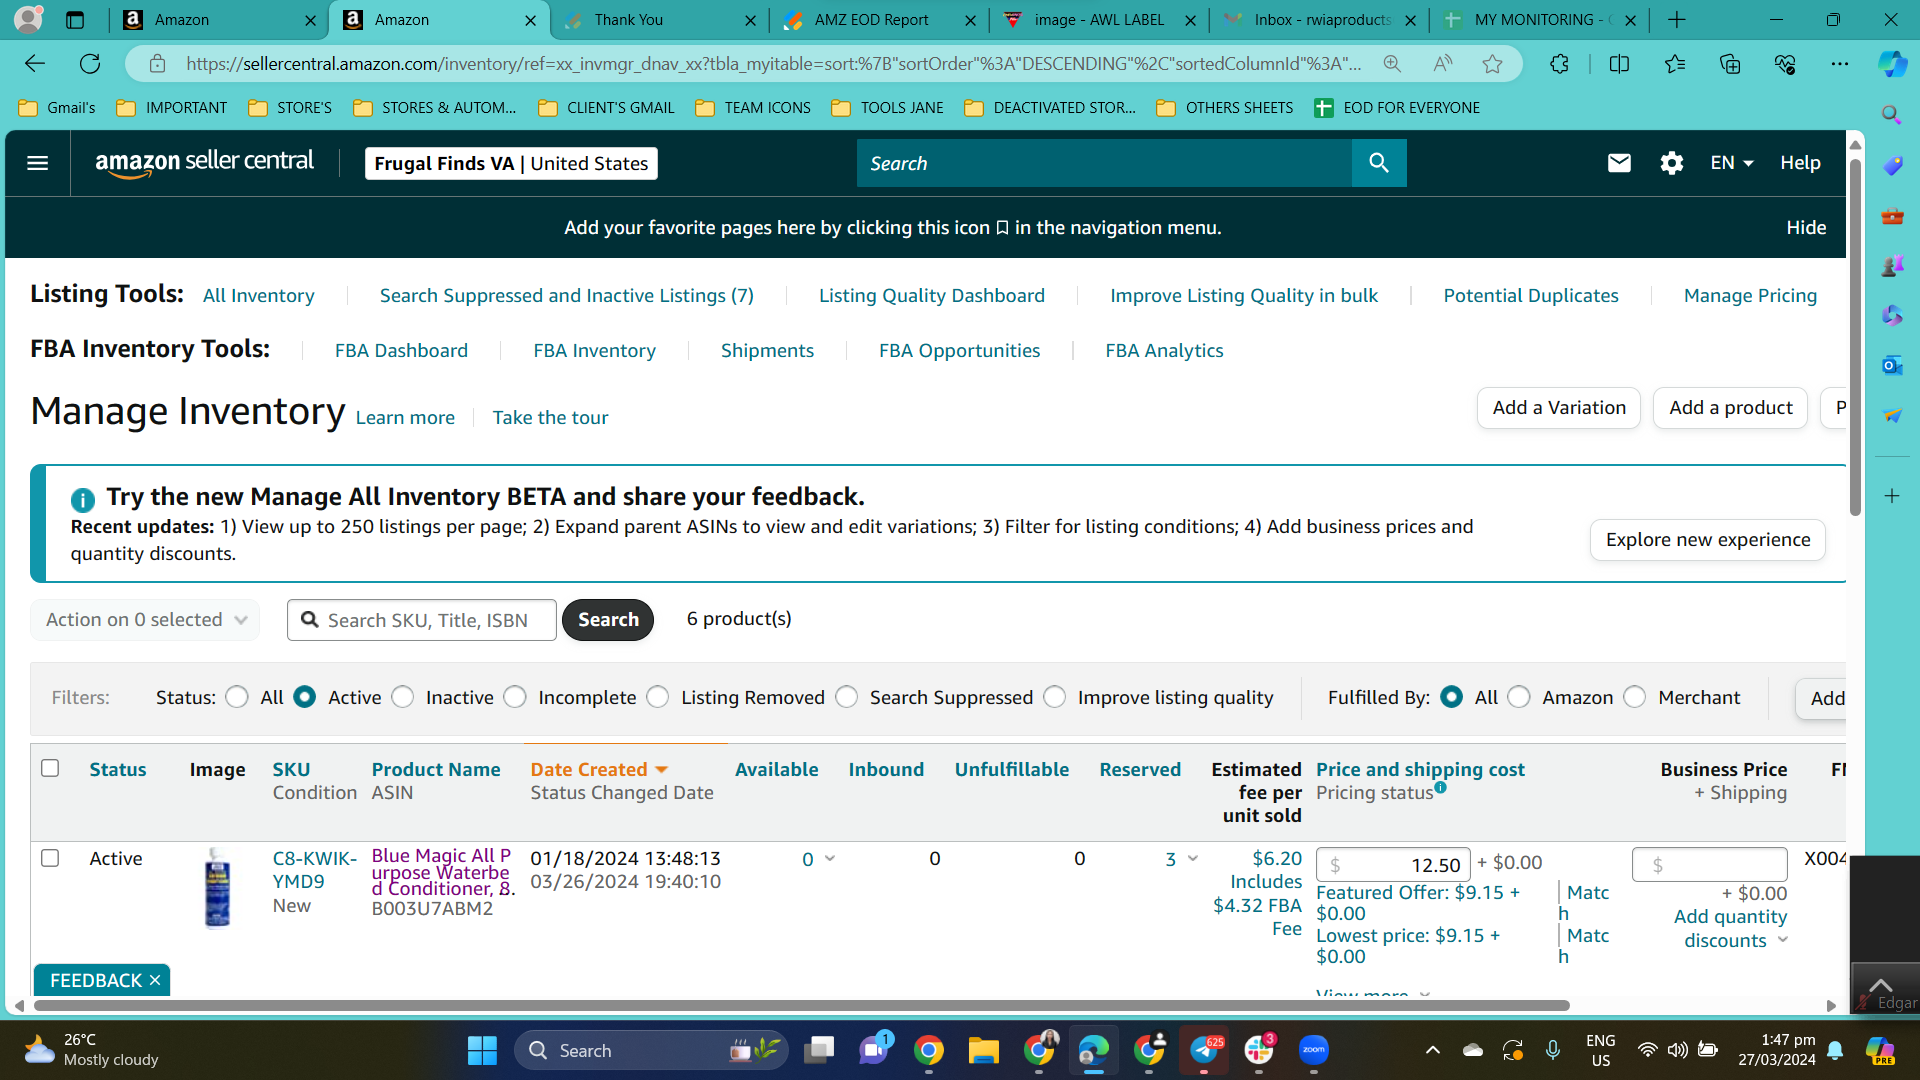The image size is (1920, 1080).
Task: Click the black Search button for SKU search
Action: pos(608,620)
